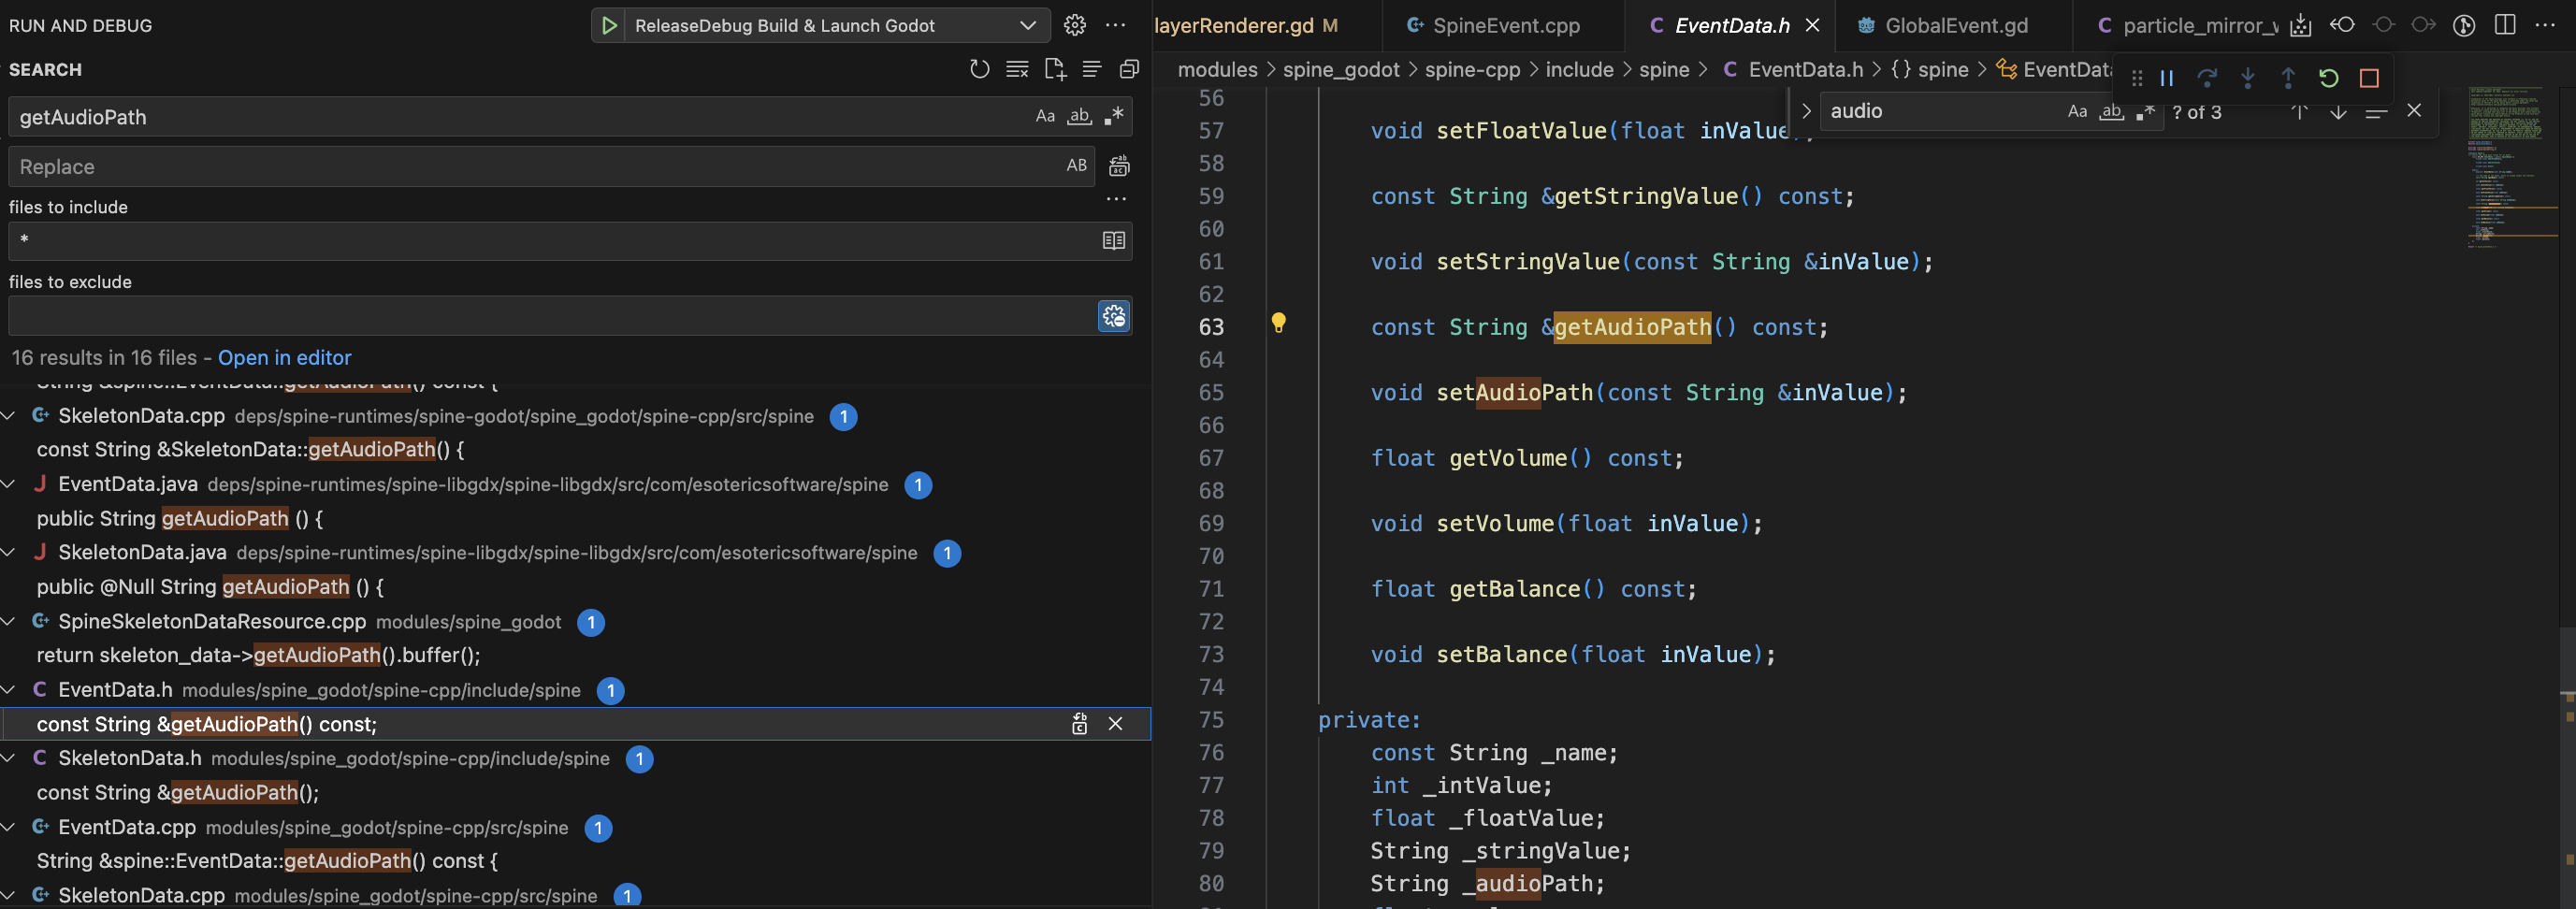Split the editor to the side

pos(2505,25)
